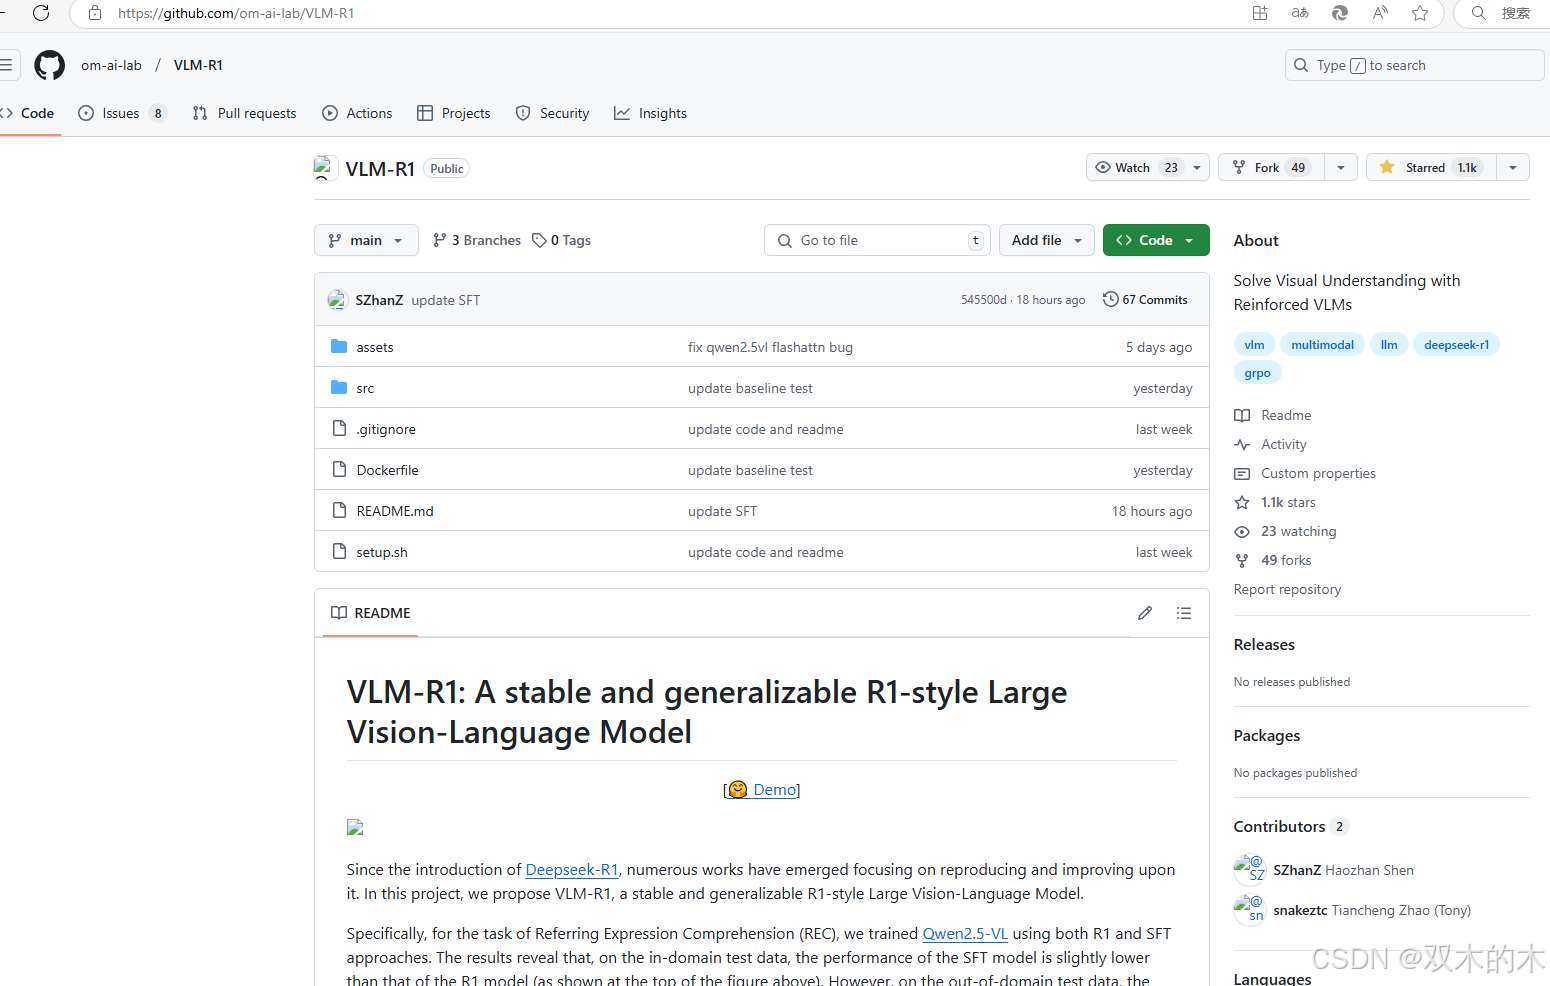Screen dimensions: 1550x986
Task: Open README.md file
Action: point(395,511)
